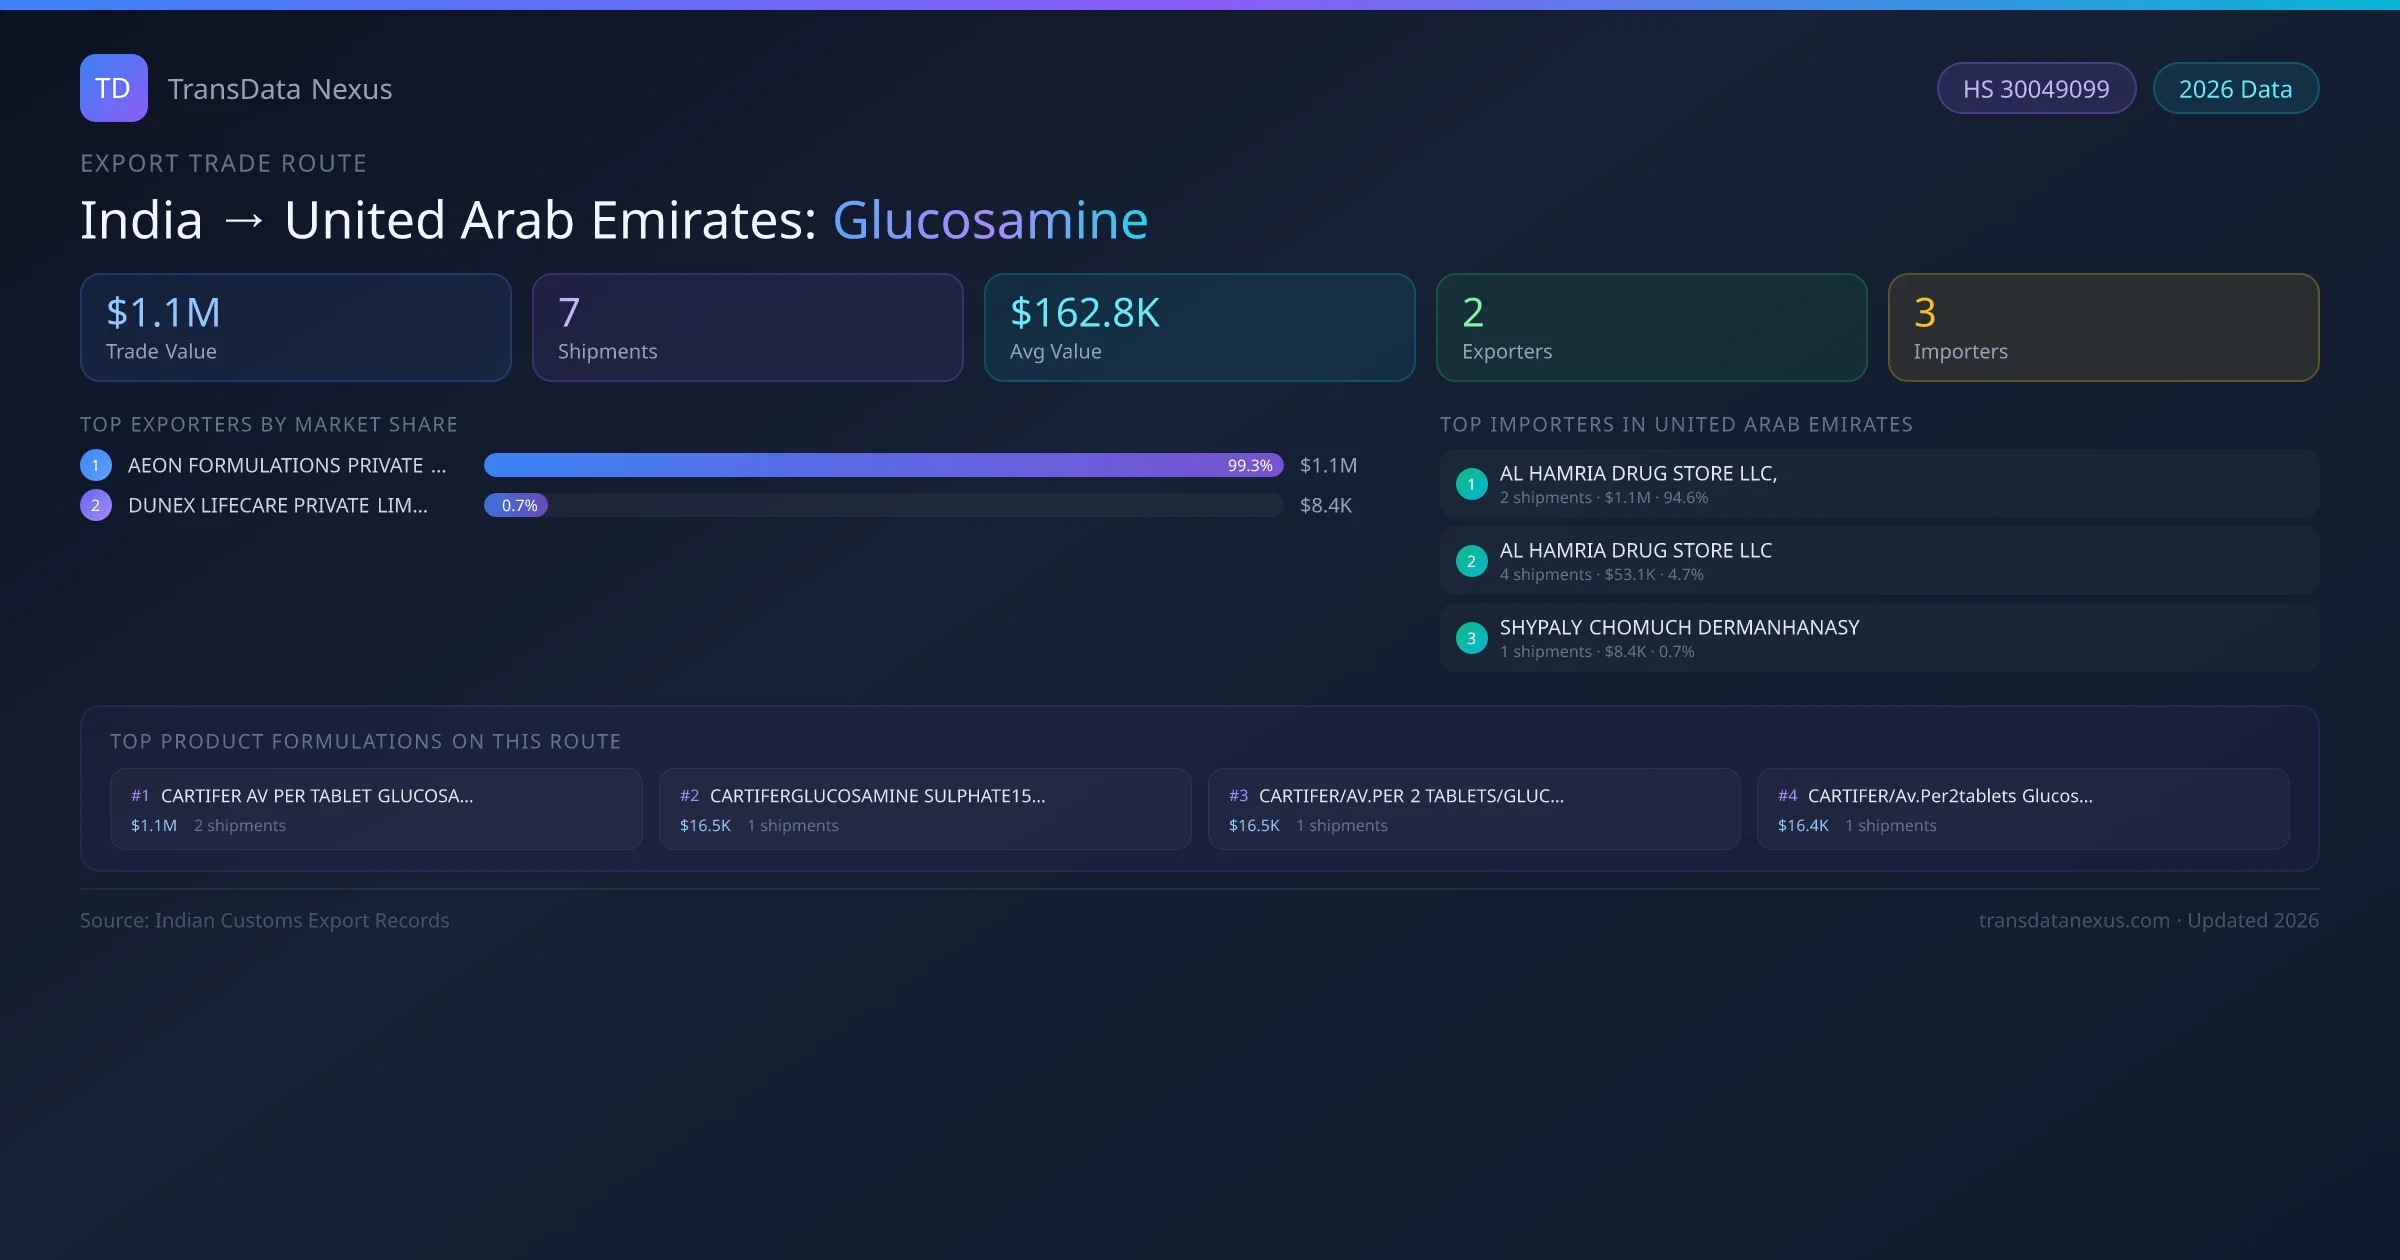Open the $162.8K Avg Value card
2400x1260 pixels.
click(1199, 327)
